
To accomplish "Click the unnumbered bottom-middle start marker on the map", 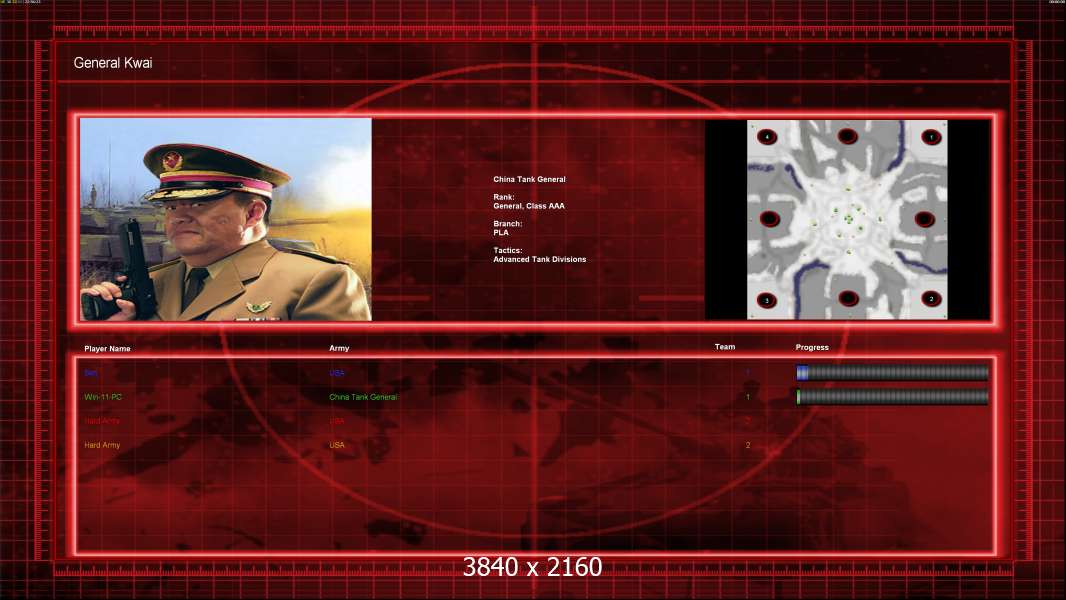I will (848, 298).
